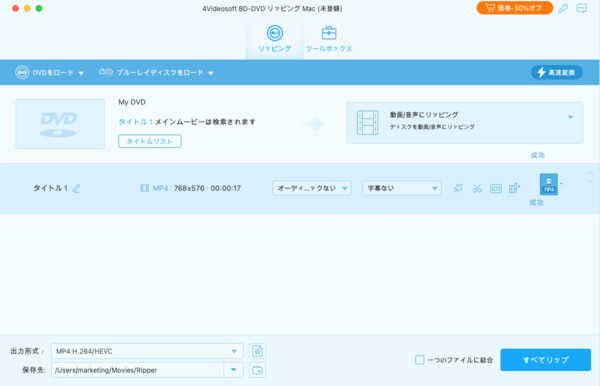Open the ツールボックス tab
Screen dimensions: 600x386
click(x=329, y=39)
